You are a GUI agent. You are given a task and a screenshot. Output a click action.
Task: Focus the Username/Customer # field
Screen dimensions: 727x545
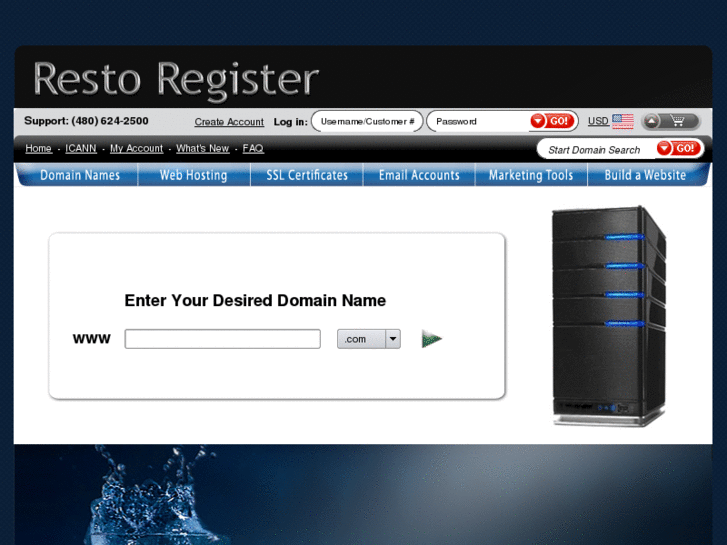pos(367,121)
